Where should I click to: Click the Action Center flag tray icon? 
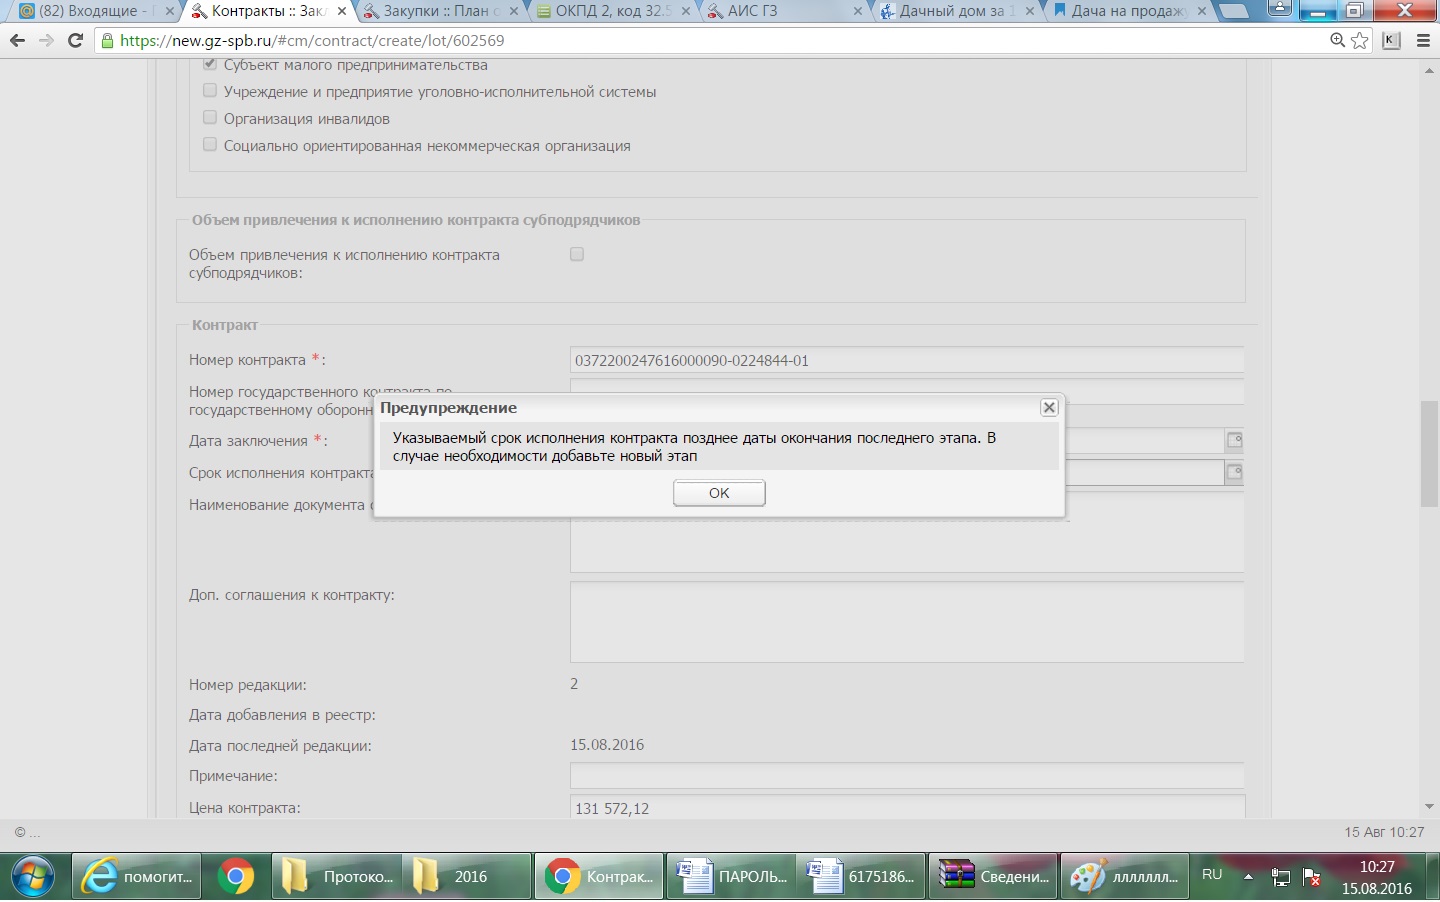(x=1312, y=878)
